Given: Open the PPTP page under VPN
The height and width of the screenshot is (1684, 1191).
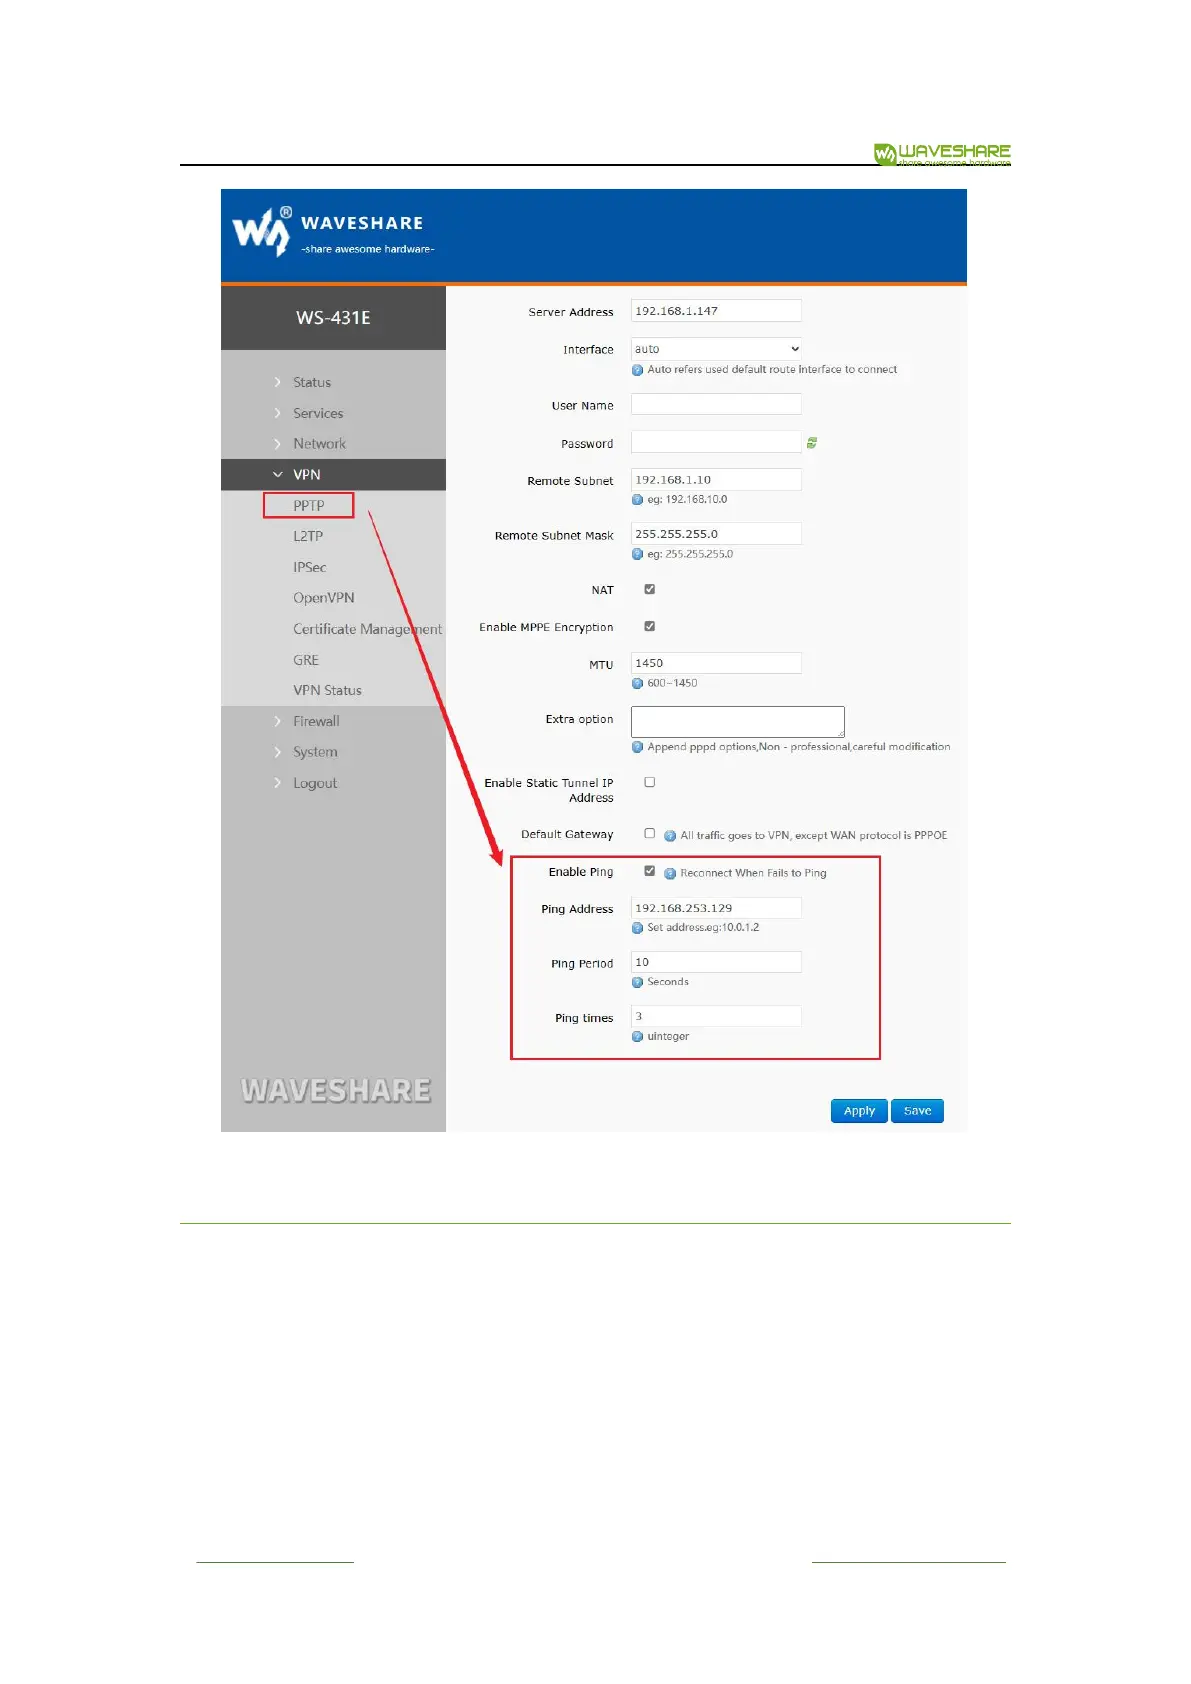Looking at the screenshot, I should pos(309,506).
